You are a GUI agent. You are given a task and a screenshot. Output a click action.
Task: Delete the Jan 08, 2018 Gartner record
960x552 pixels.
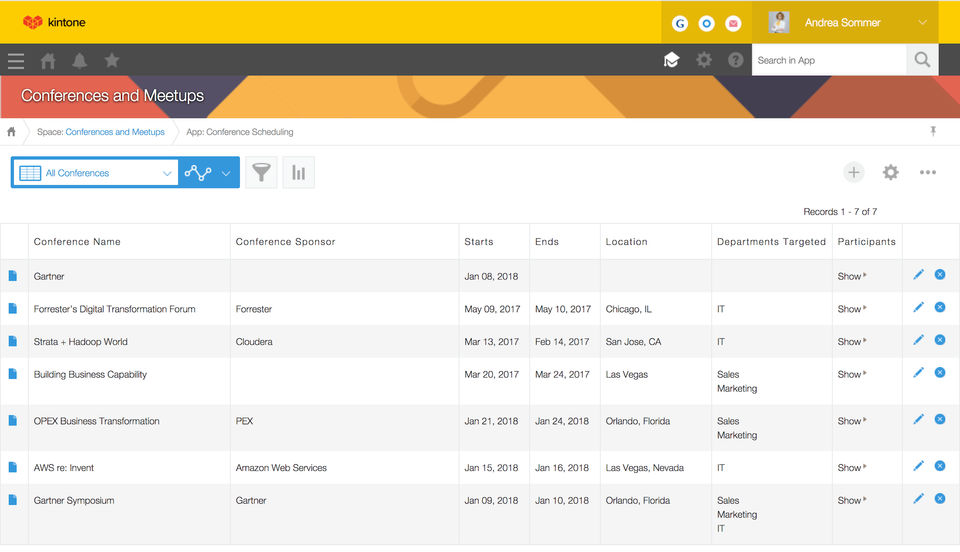click(x=940, y=274)
